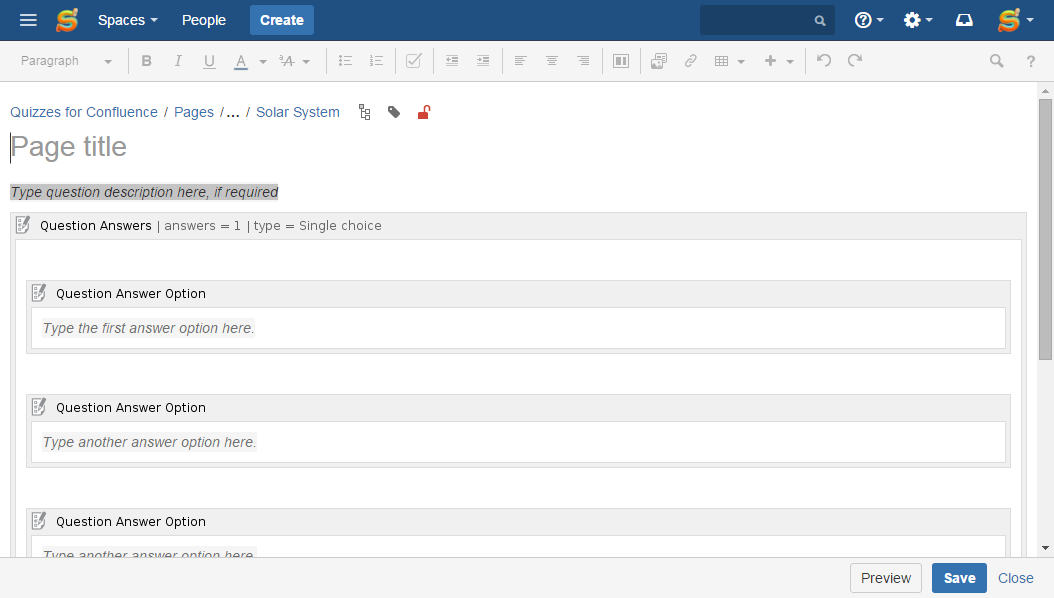This screenshot has height=598, width=1054.
Task: Toggle bold formatting
Action: (x=146, y=61)
